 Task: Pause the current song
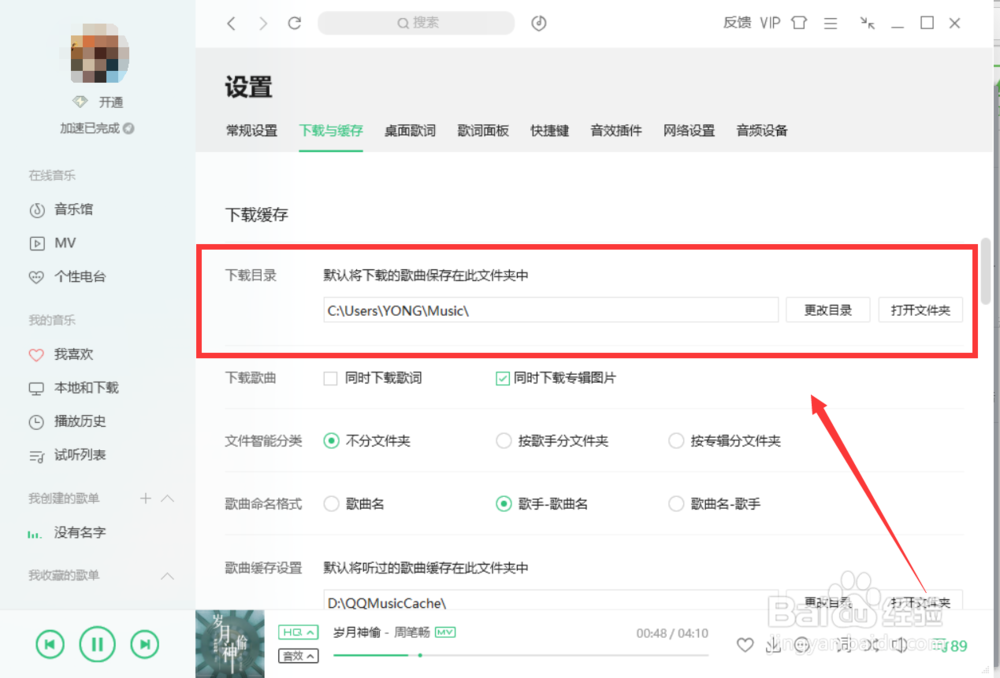(x=97, y=644)
